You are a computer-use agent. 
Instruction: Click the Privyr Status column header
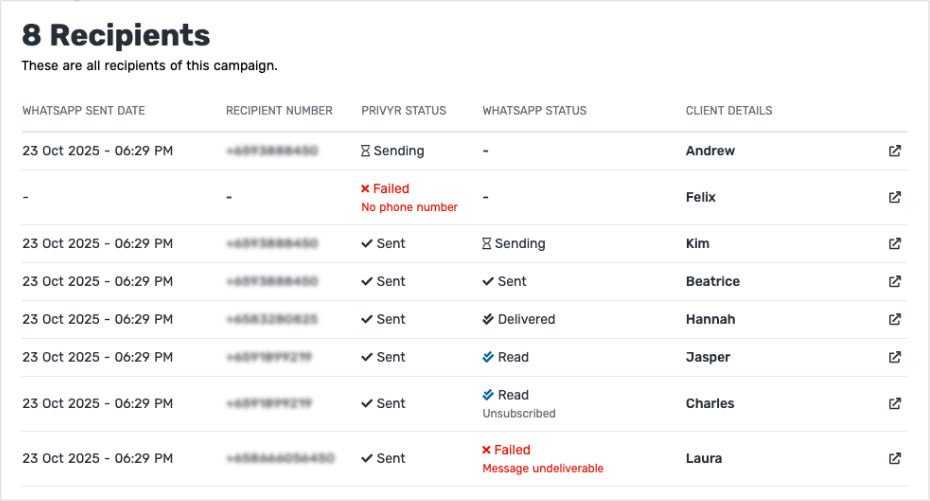point(403,111)
